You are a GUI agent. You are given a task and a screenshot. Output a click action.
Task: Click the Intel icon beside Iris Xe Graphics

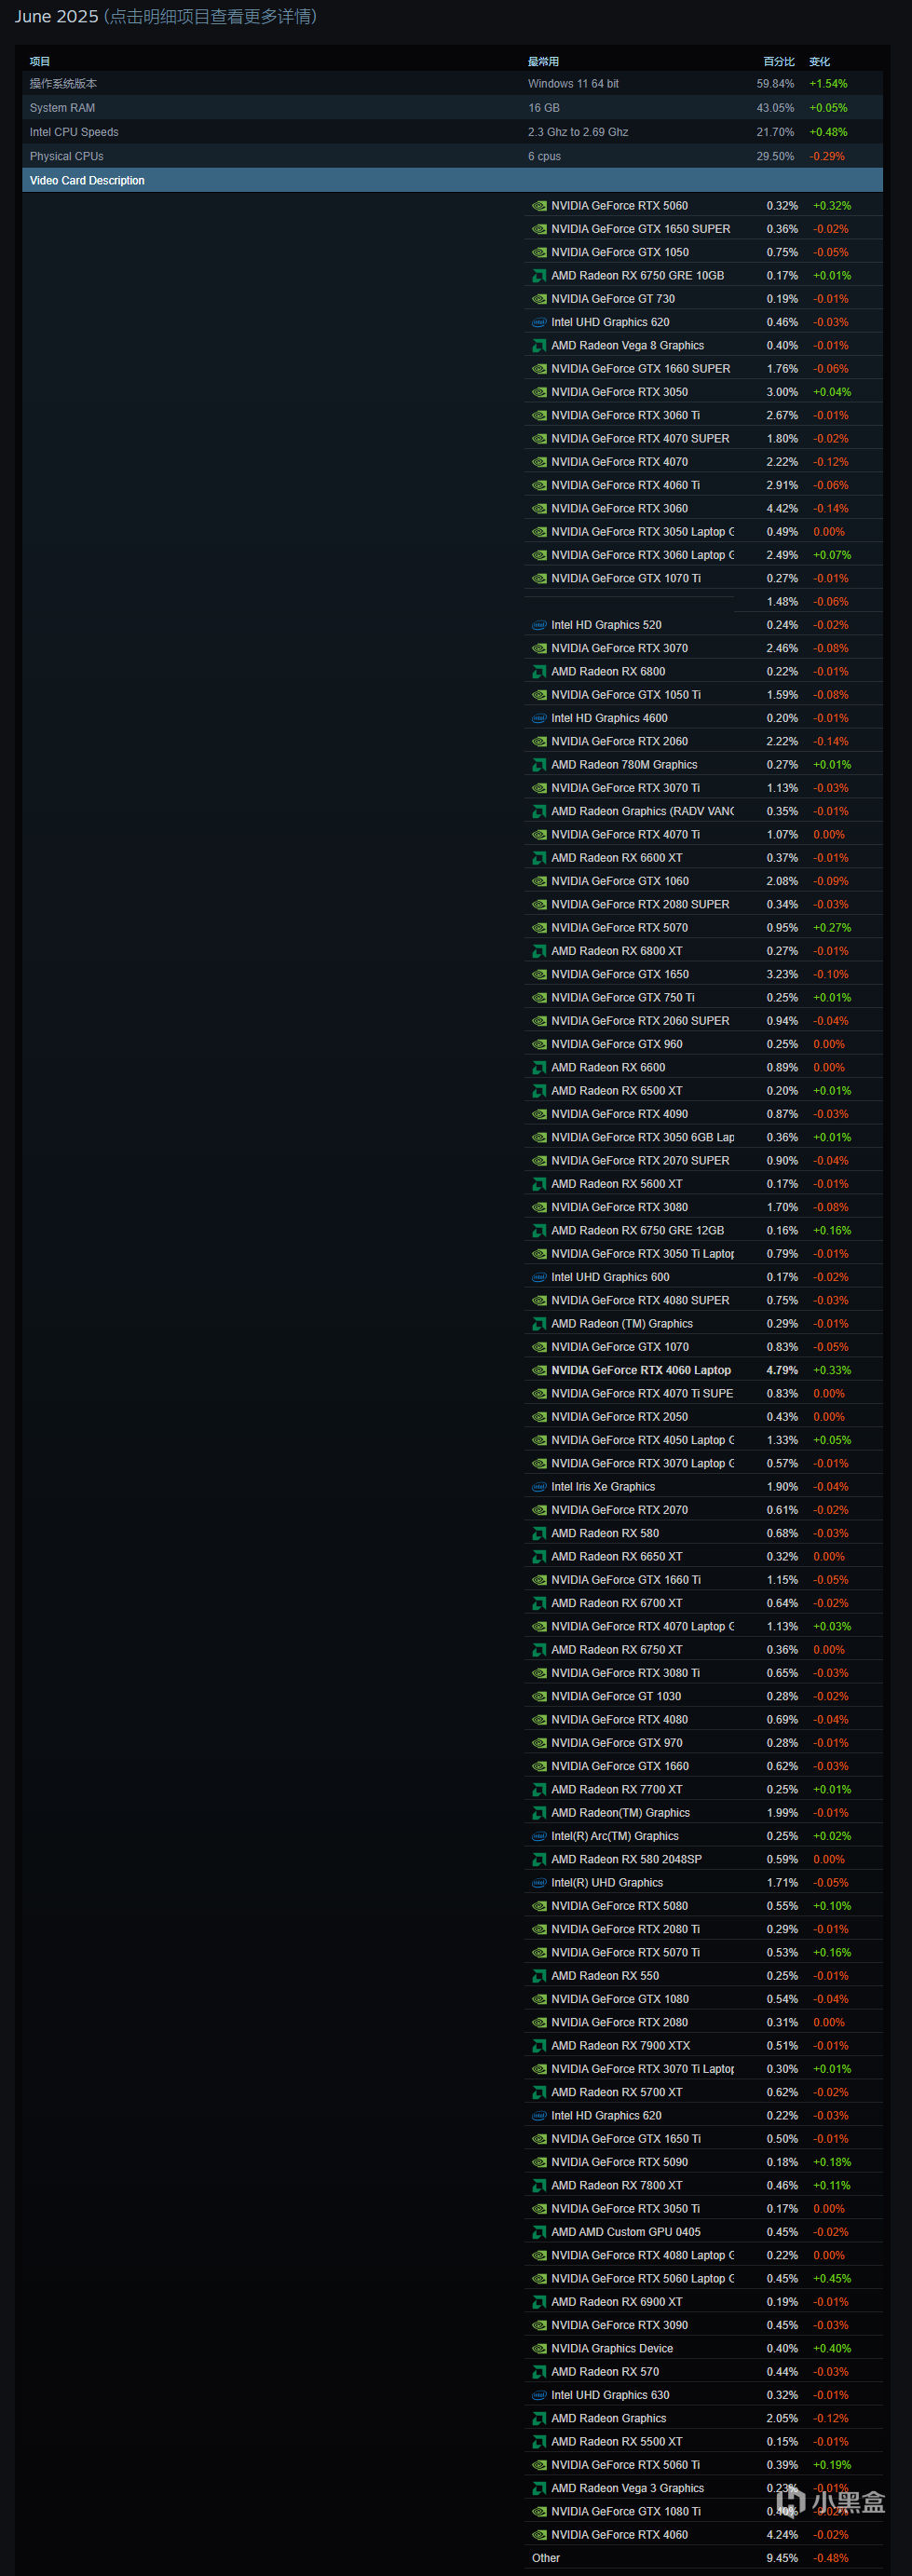539,1487
